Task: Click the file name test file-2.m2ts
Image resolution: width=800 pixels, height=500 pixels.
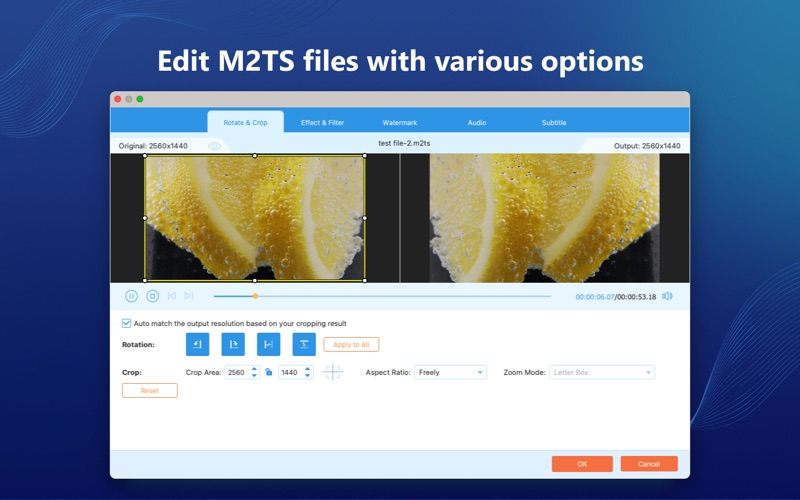Action: pos(404,143)
